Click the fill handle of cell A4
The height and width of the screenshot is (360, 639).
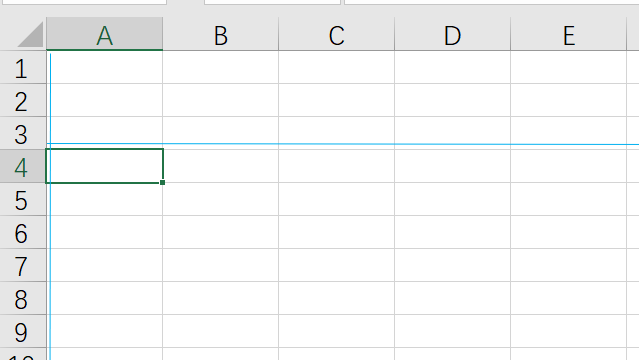[163, 183]
